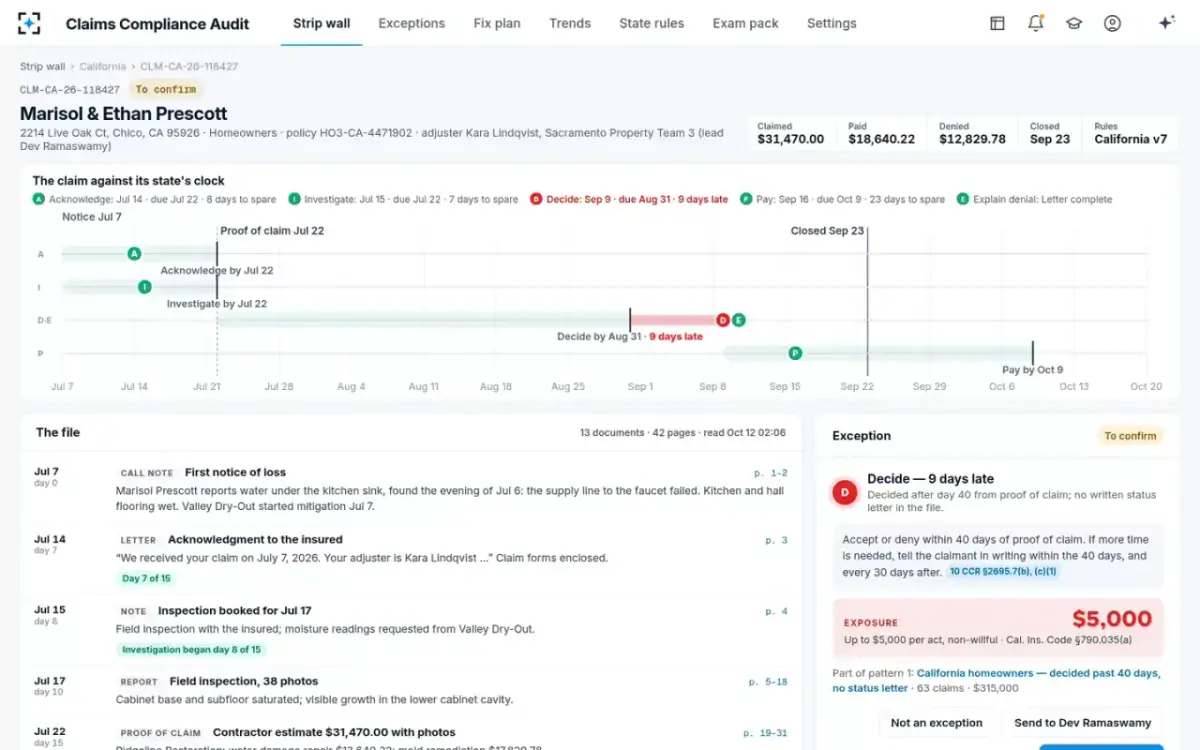
Task: Click Investigation began day 8 of 15 tag
Action: click(x=191, y=650)
